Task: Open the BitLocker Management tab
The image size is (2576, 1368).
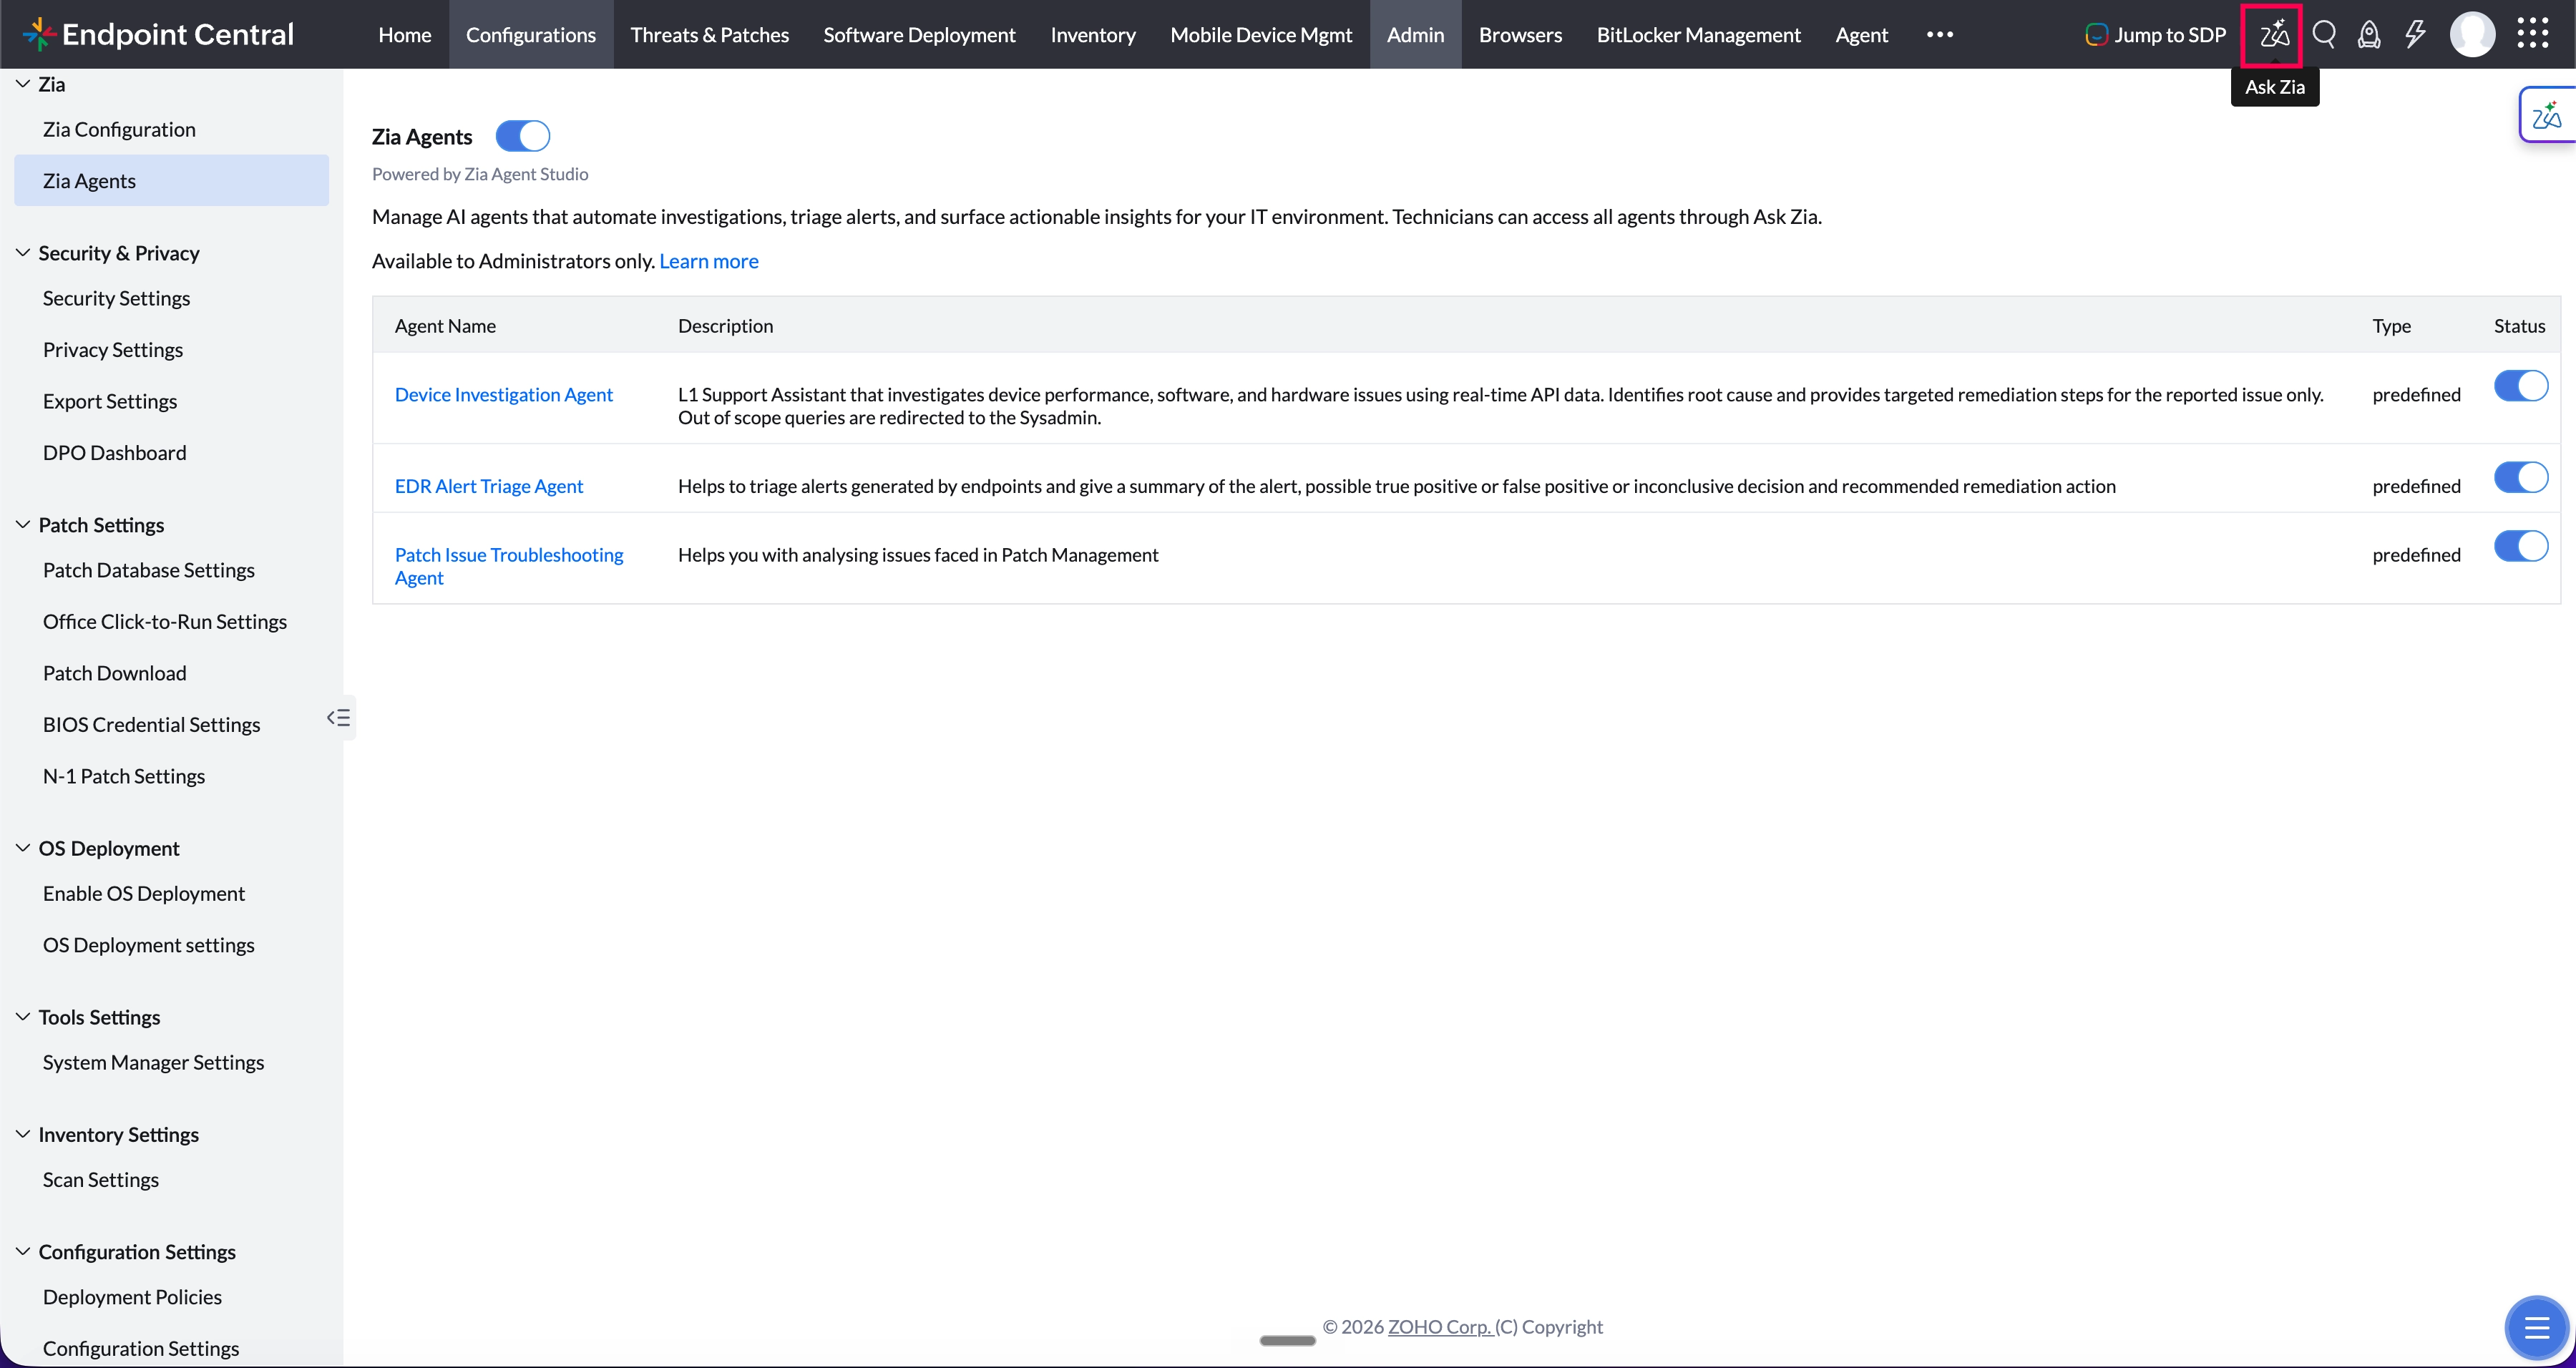Action: pyautogui.click(x=1698, y=35)
